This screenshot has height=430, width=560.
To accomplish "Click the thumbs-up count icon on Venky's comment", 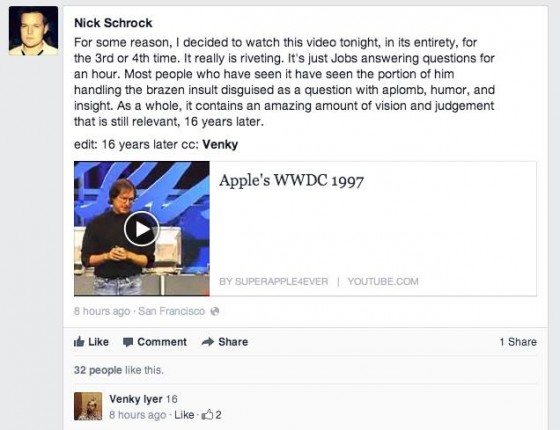I will [x=207, y=415].
